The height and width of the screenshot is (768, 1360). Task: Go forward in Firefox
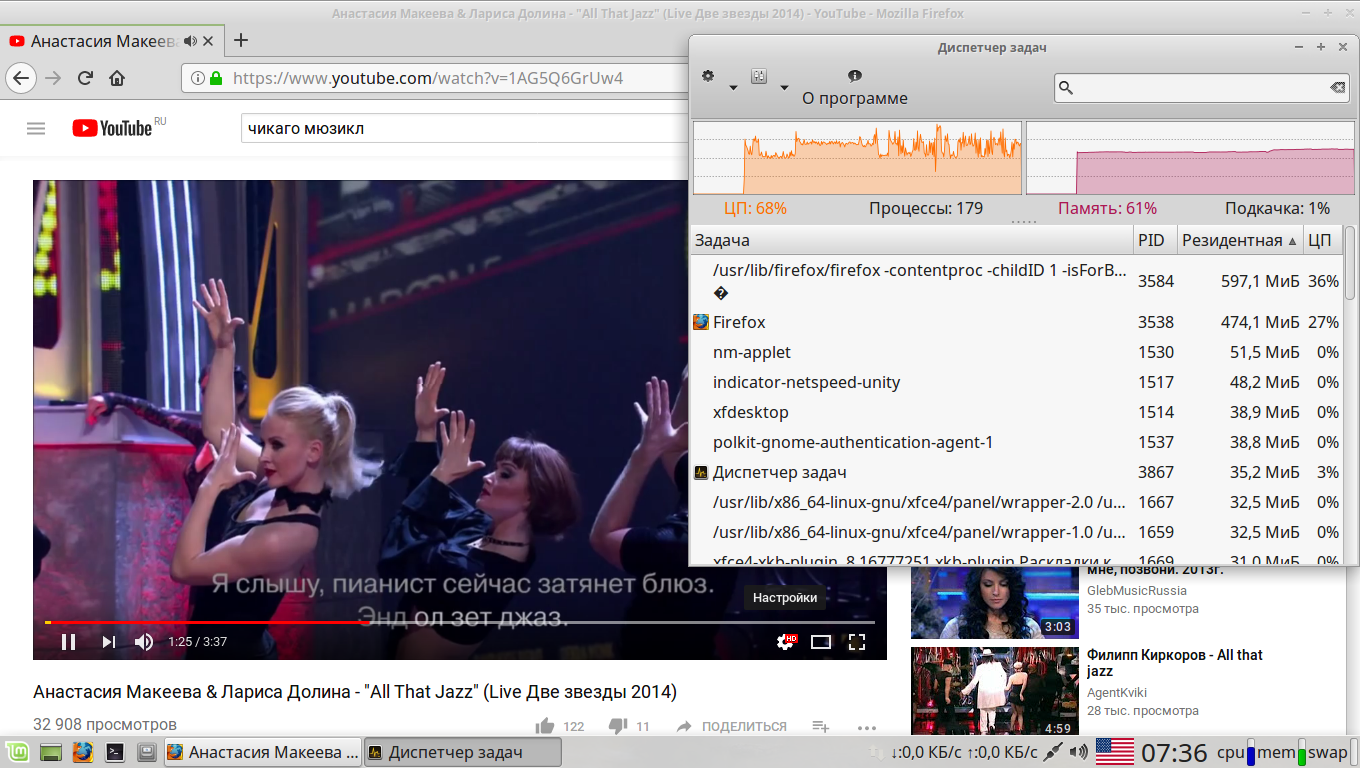pos(53,78)
